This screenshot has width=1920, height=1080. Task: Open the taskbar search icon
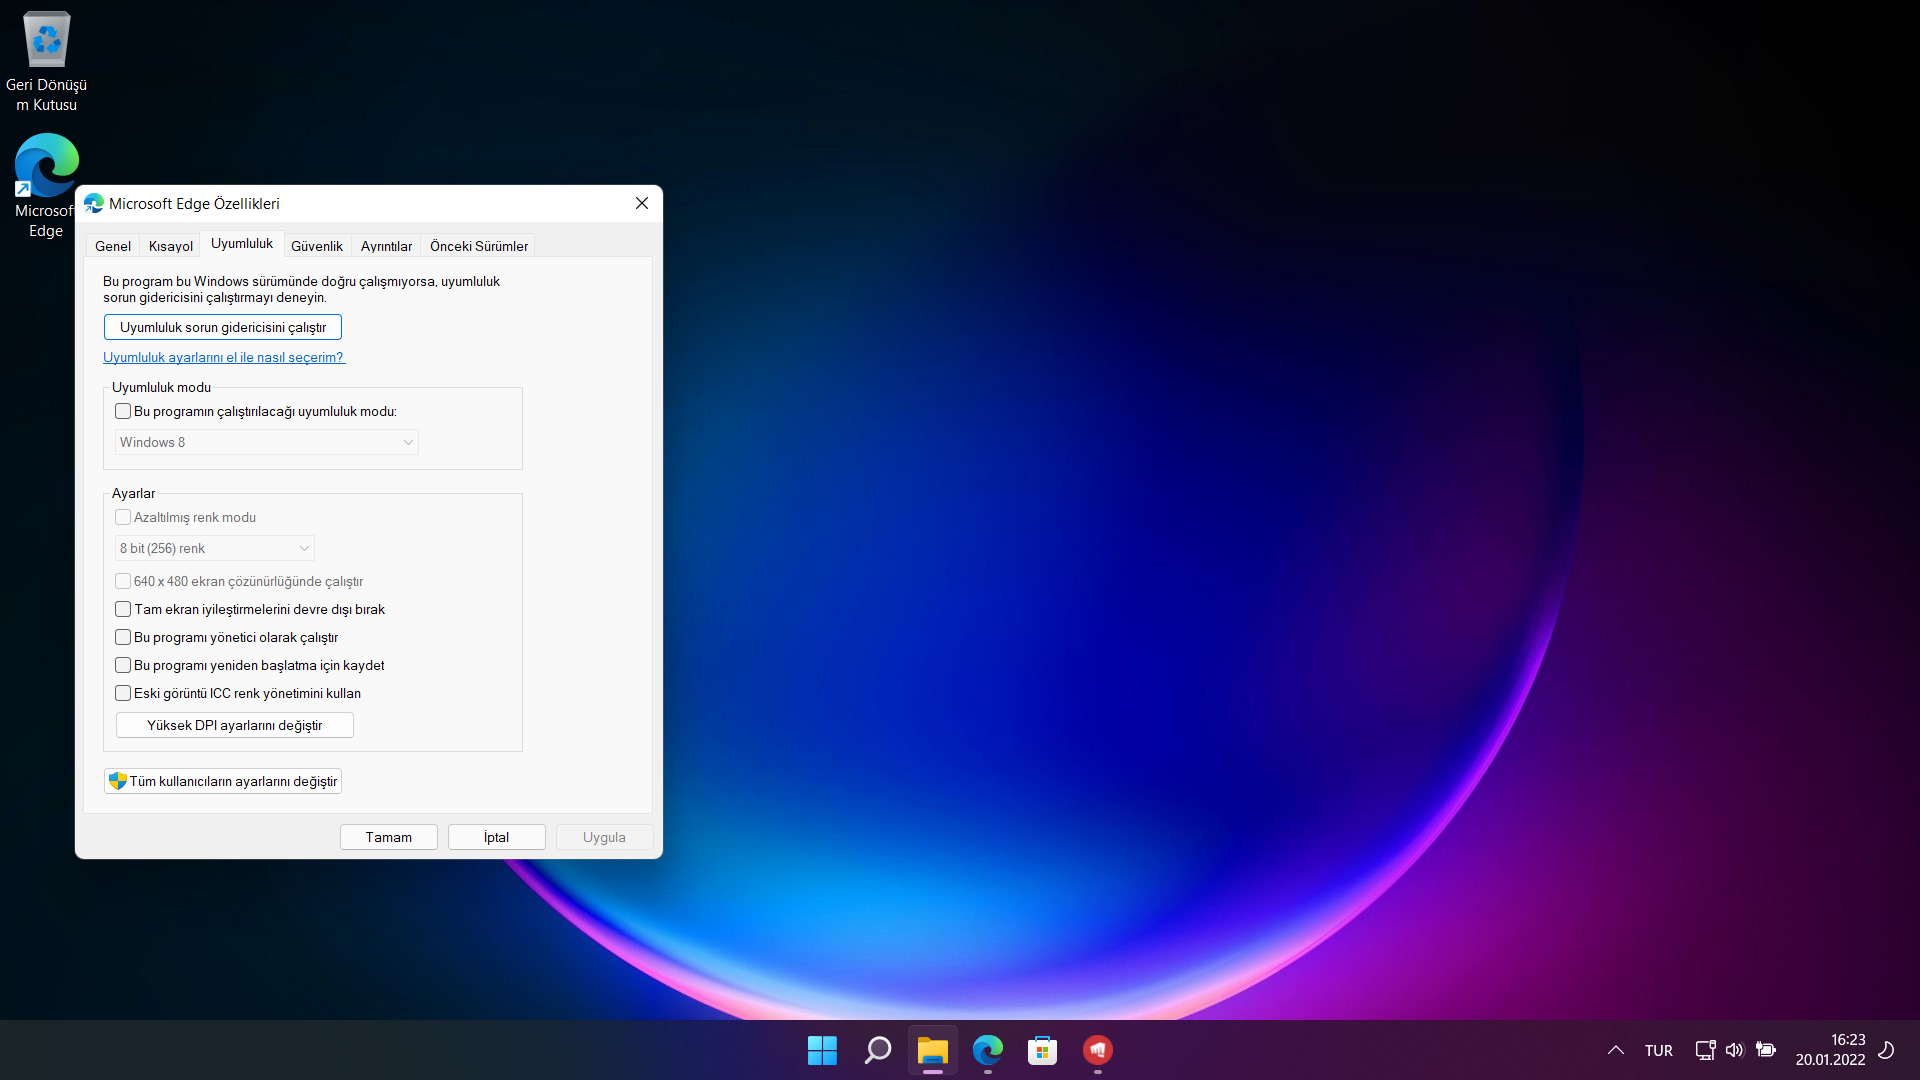[877, 1050]
